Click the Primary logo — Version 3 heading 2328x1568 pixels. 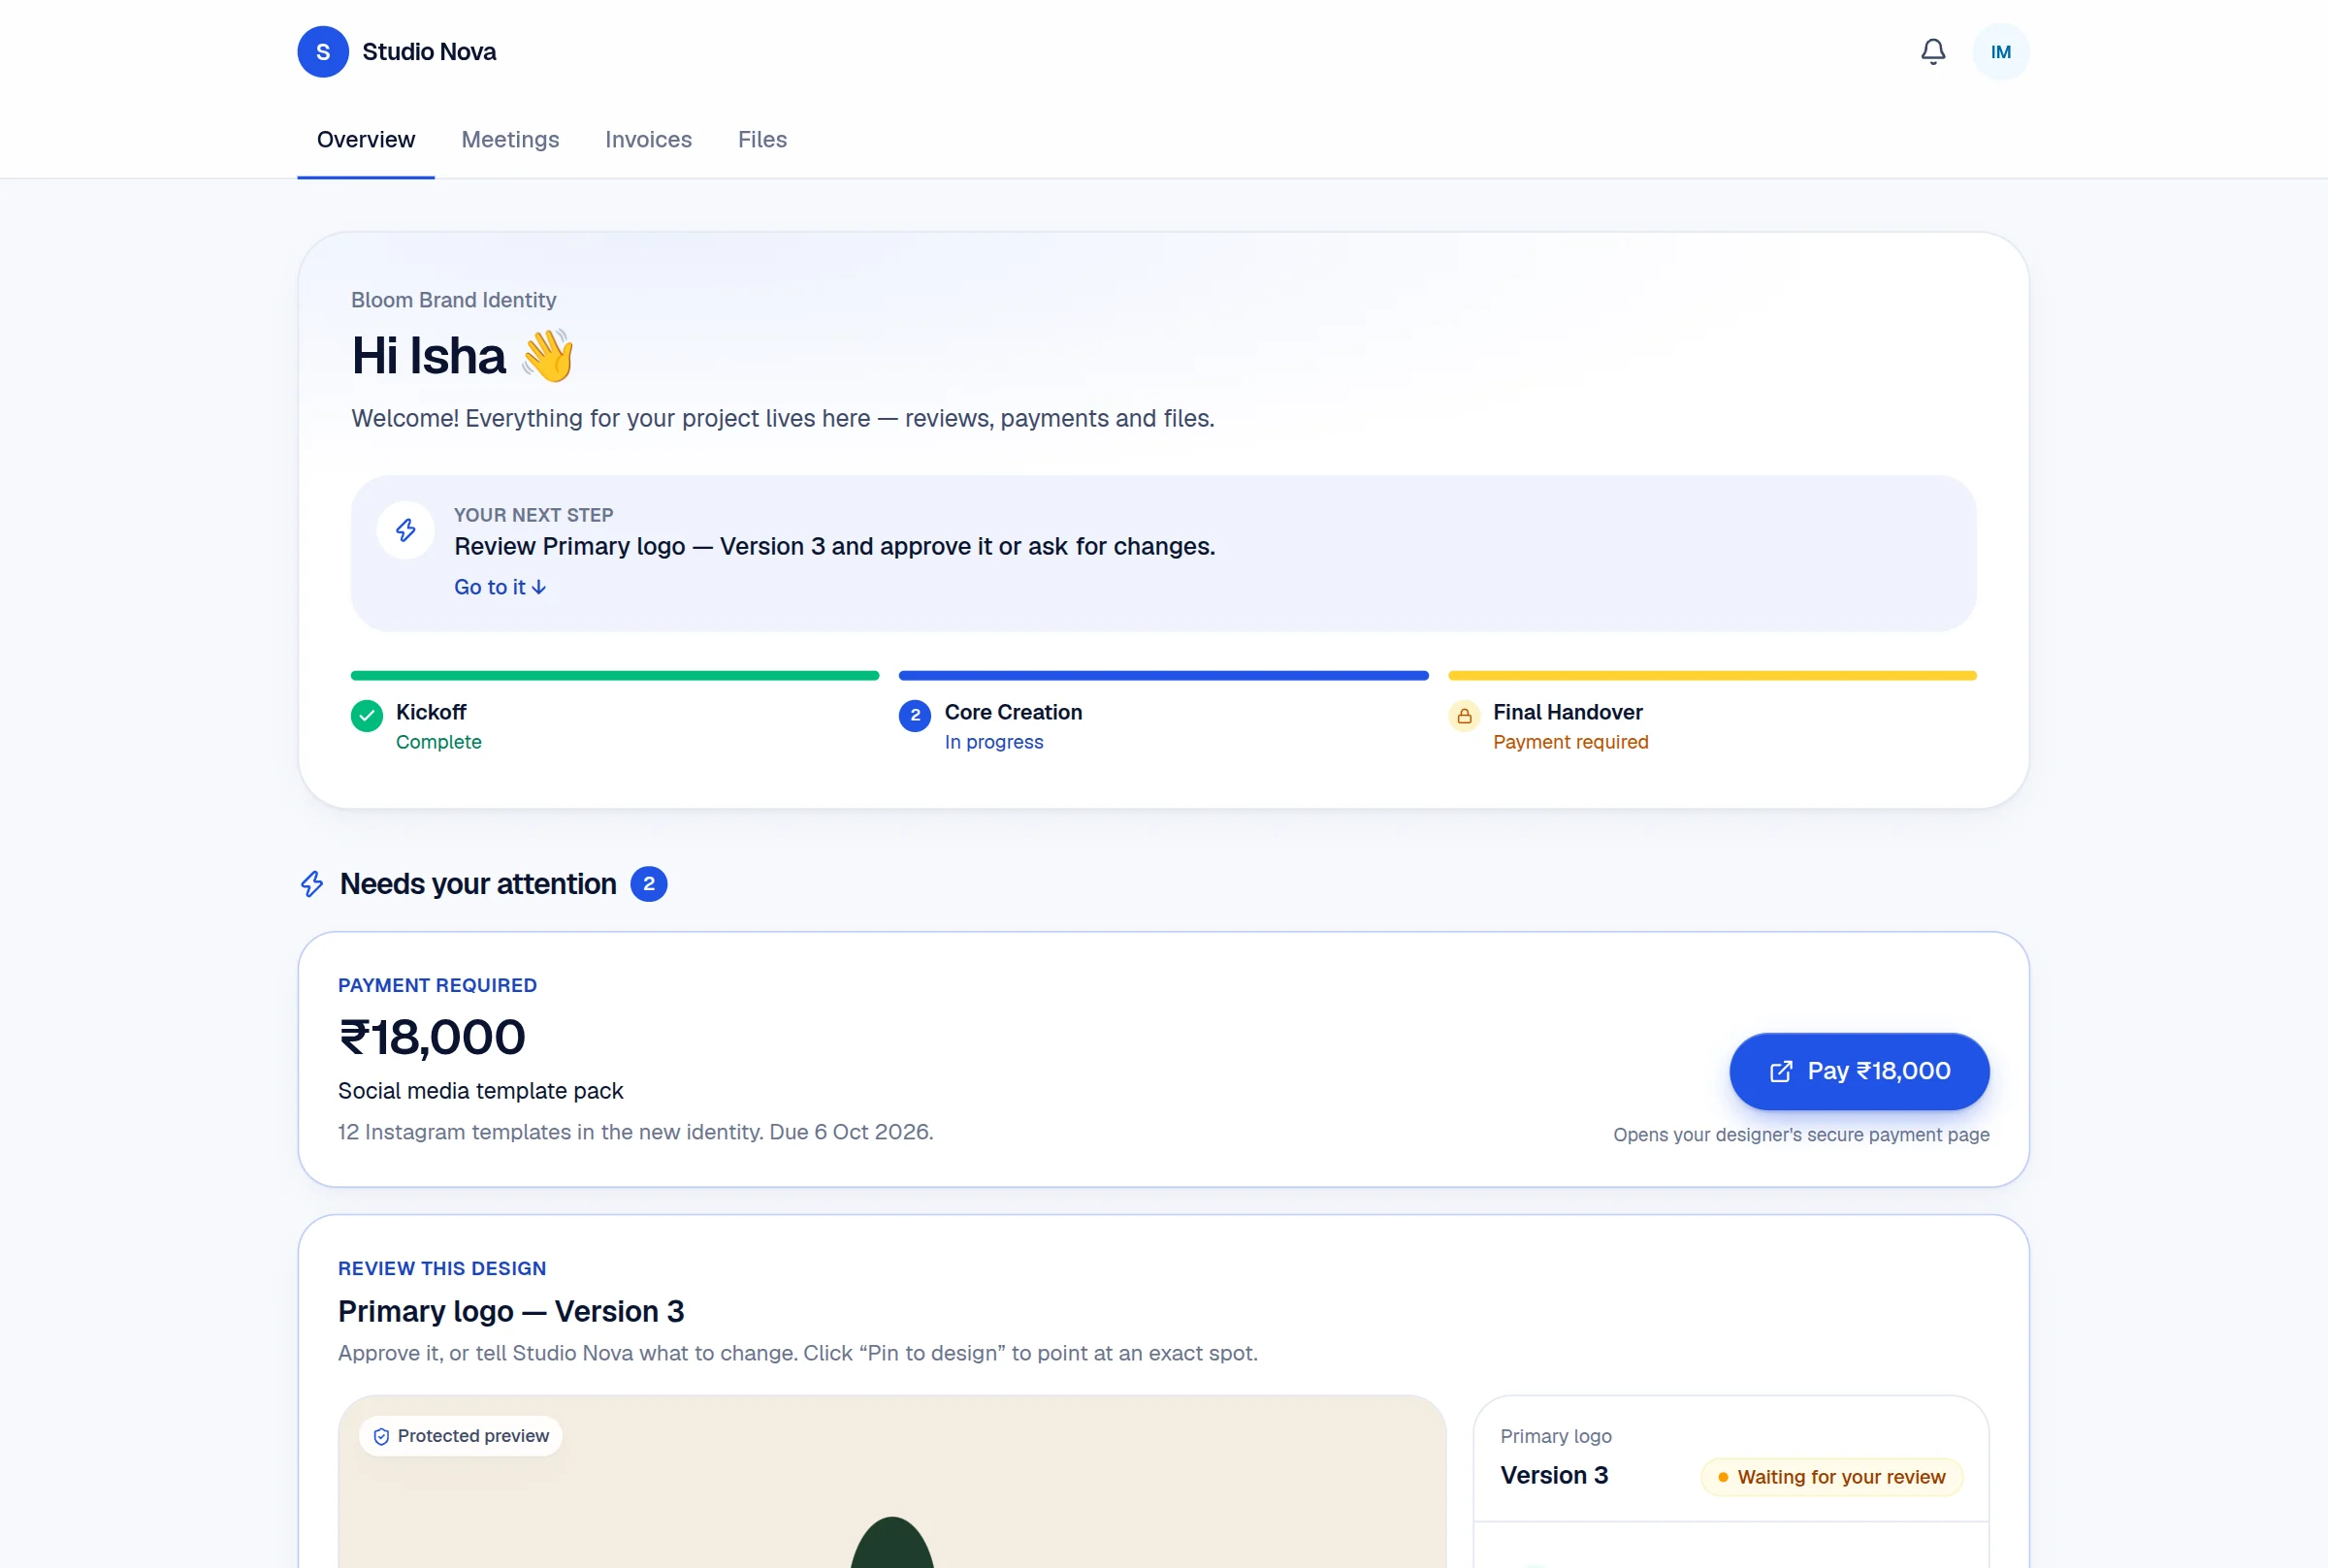click(x=511, y=1312)
